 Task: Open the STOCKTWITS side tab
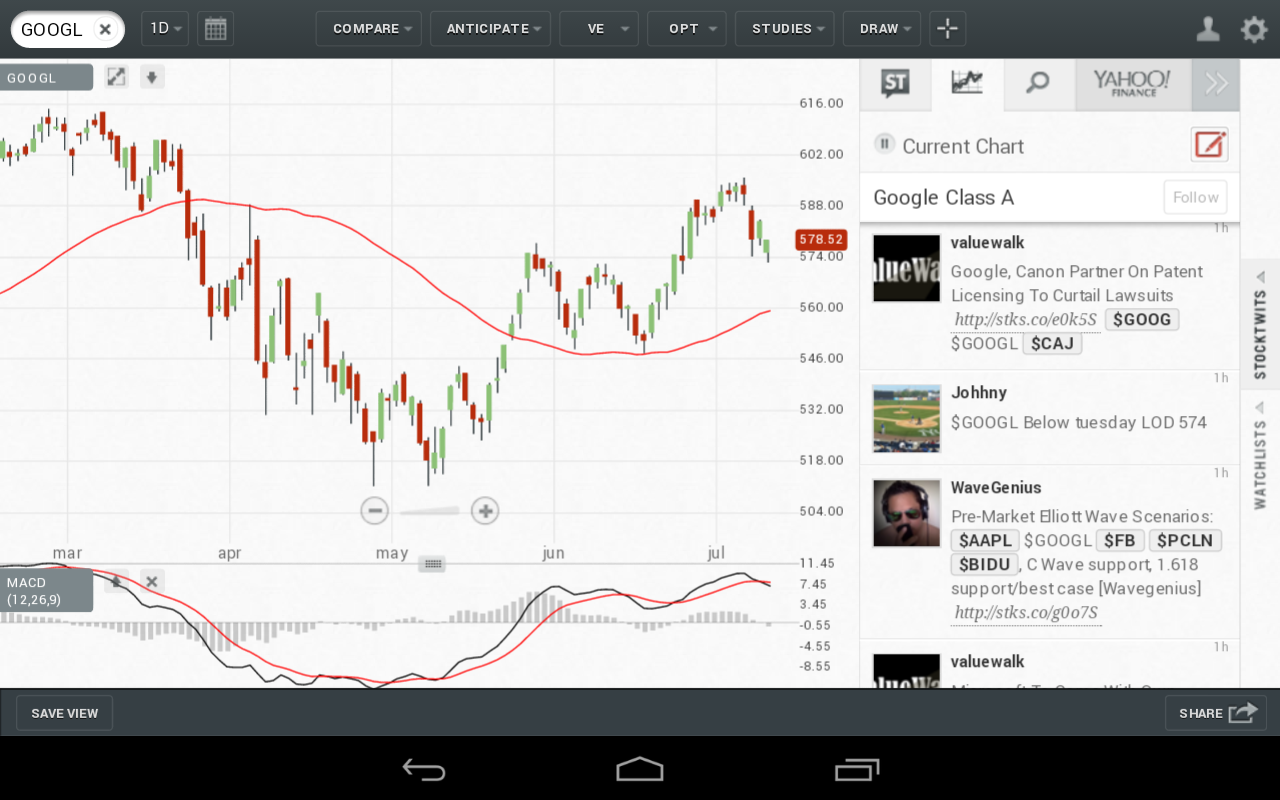(x=1260, y=324)
